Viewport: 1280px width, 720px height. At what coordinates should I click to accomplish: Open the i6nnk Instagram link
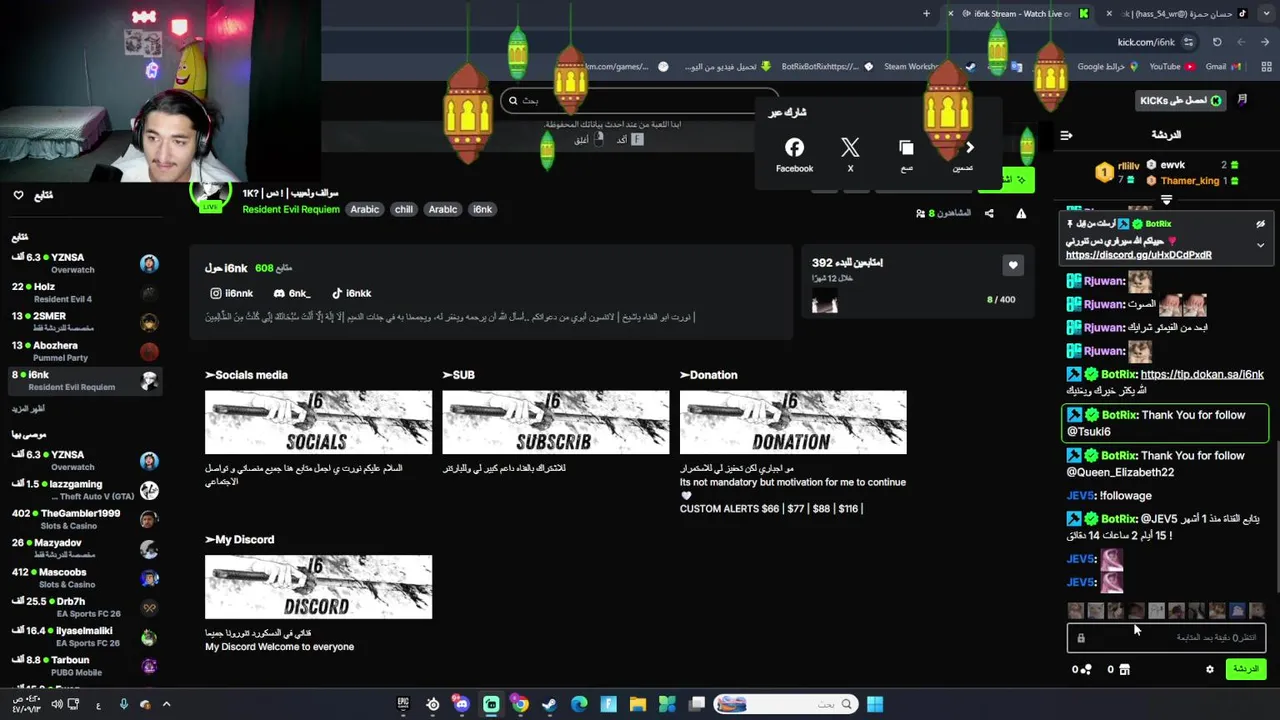[x=232, y=293]
